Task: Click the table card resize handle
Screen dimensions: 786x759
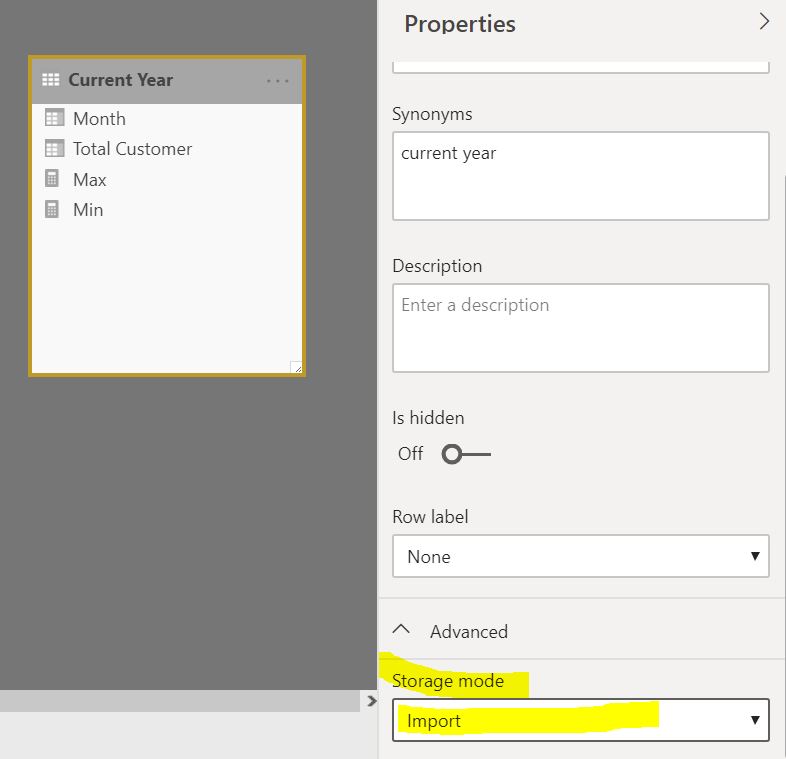Action: (x=296, y=367)
